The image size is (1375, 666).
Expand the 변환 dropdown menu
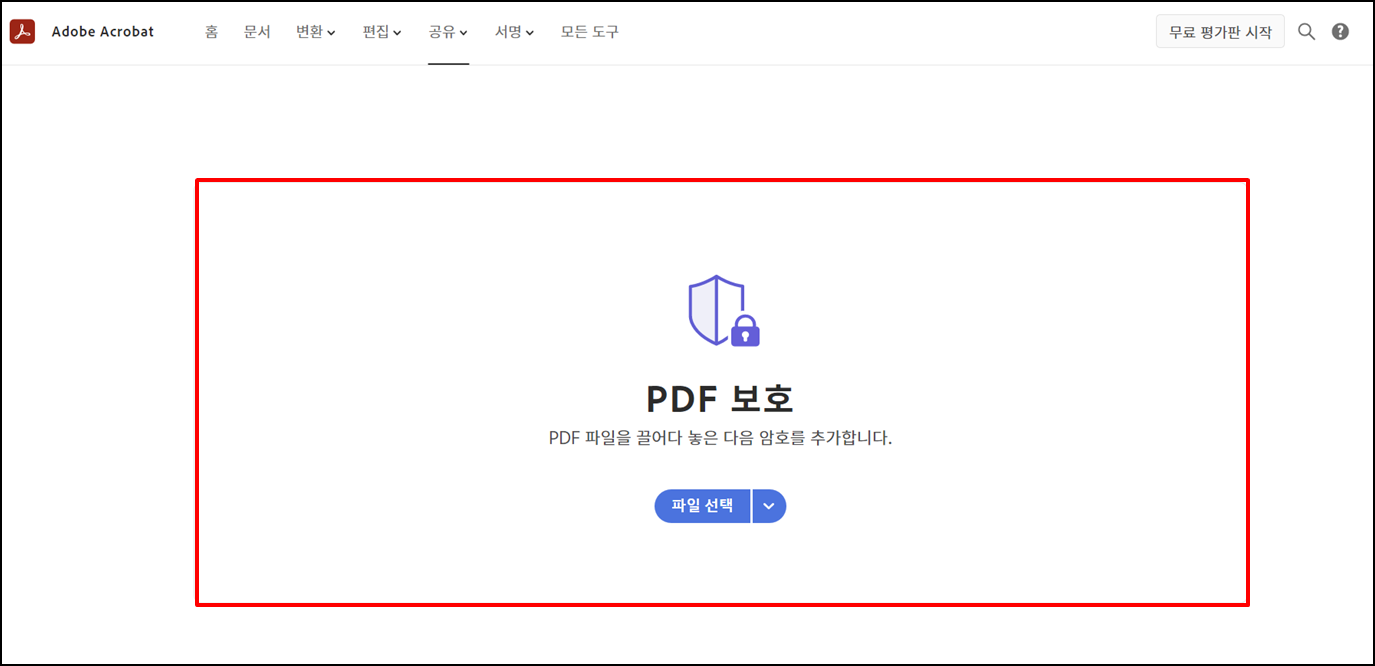[x=315, y=31]
